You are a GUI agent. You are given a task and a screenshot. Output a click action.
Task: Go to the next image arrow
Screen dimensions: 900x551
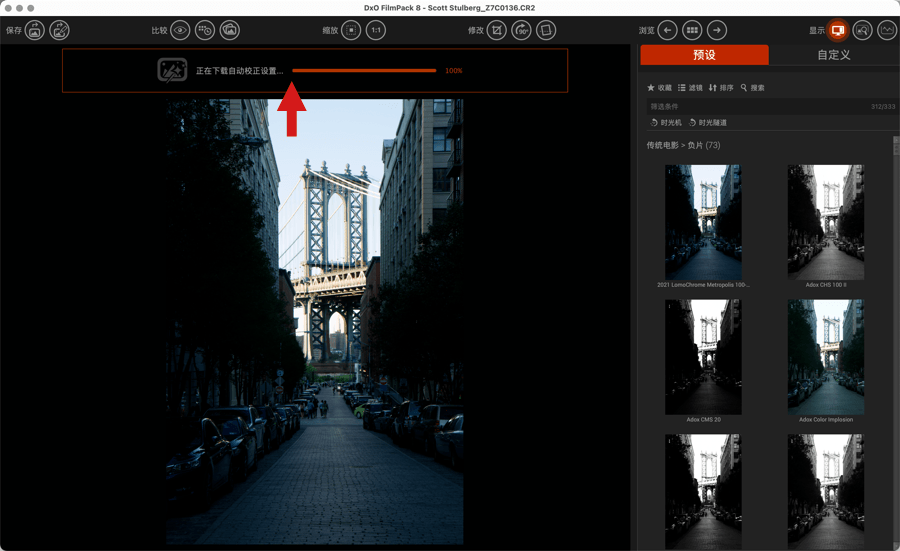pyautogui.click(x=717, y=31)
